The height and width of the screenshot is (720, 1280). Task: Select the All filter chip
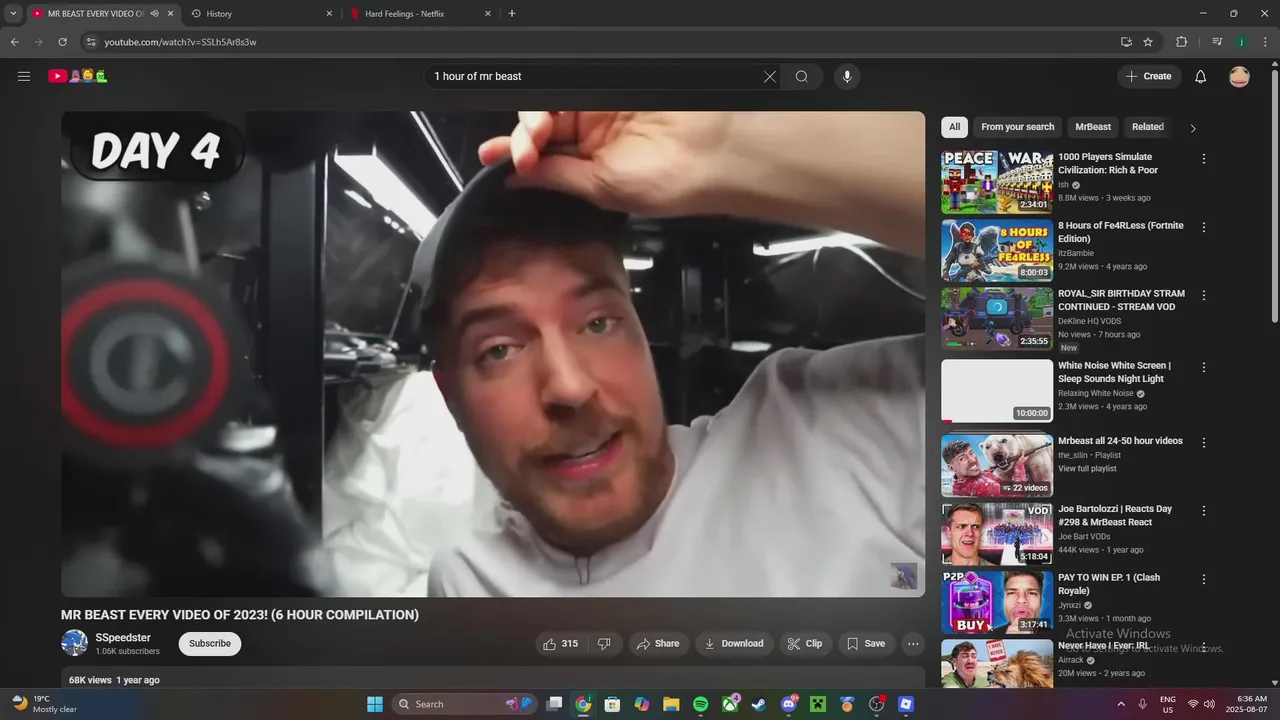(954, 127)
